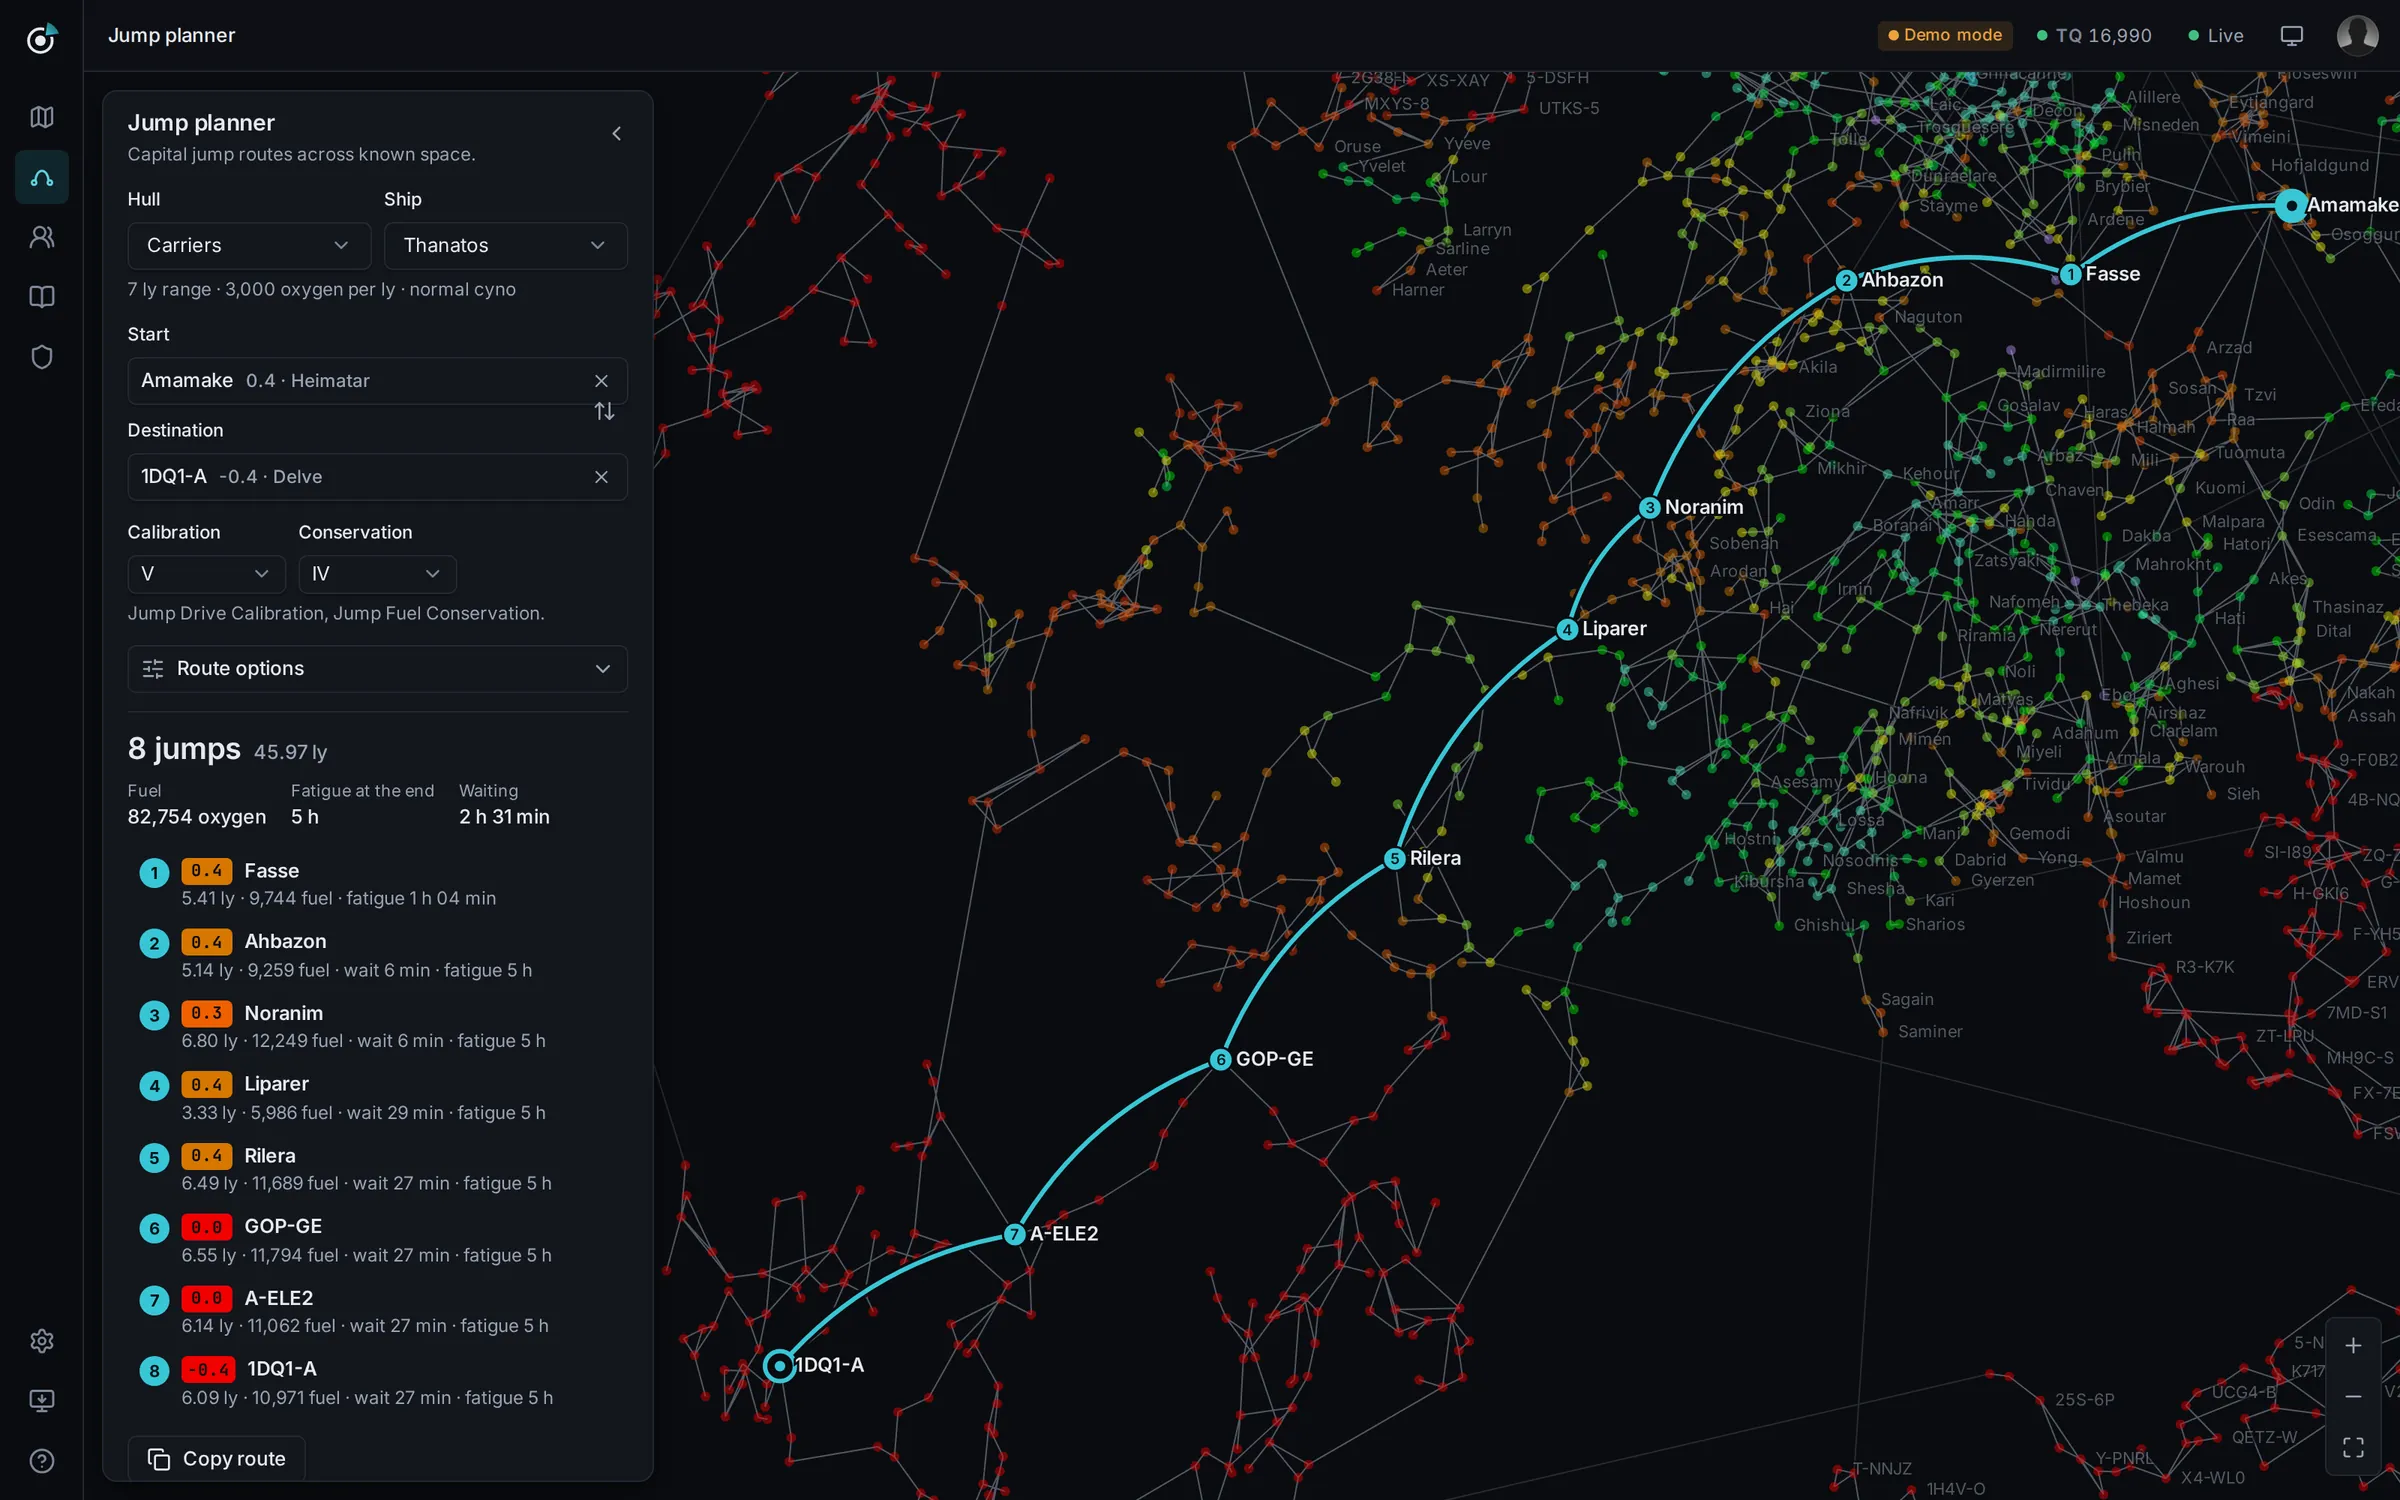
Task: Select the Fasse jump in route list
Action: coord(377,884)
